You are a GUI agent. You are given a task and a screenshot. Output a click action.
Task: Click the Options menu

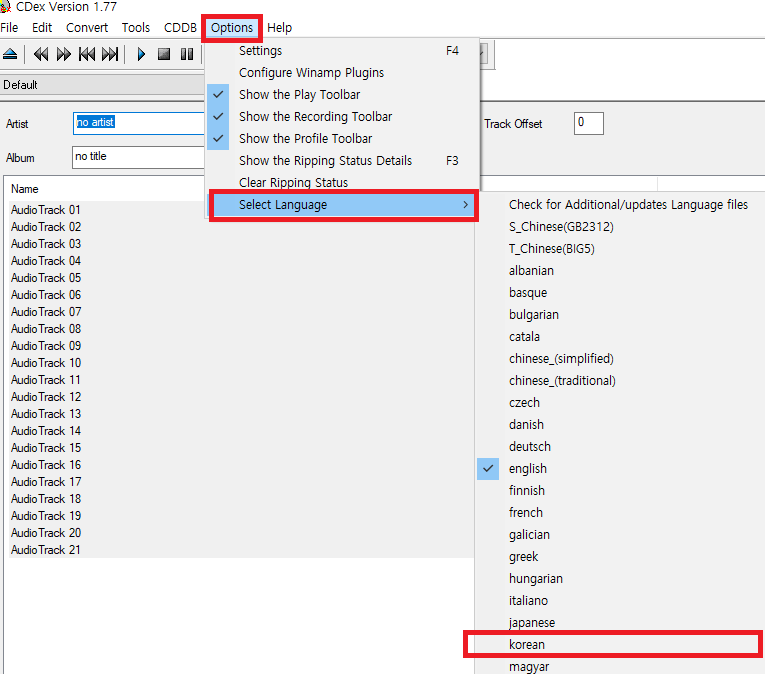[232, 28]
